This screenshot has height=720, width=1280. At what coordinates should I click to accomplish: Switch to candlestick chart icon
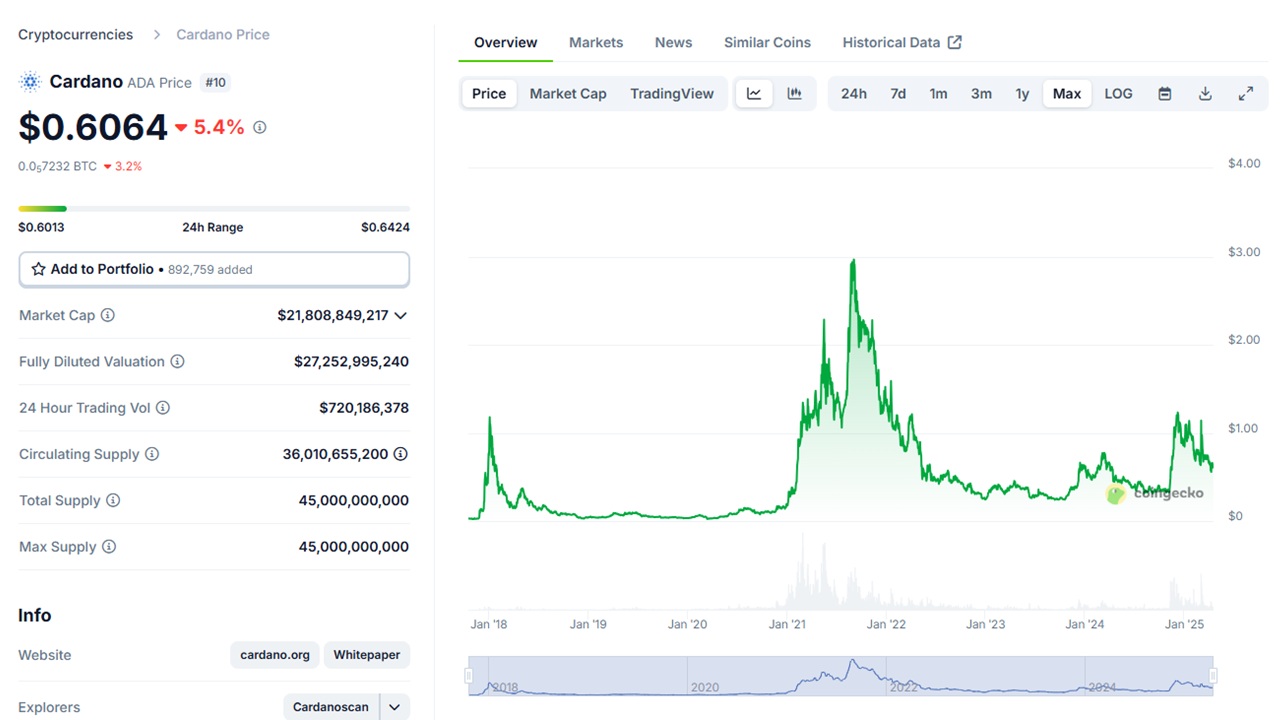[795, 94]
